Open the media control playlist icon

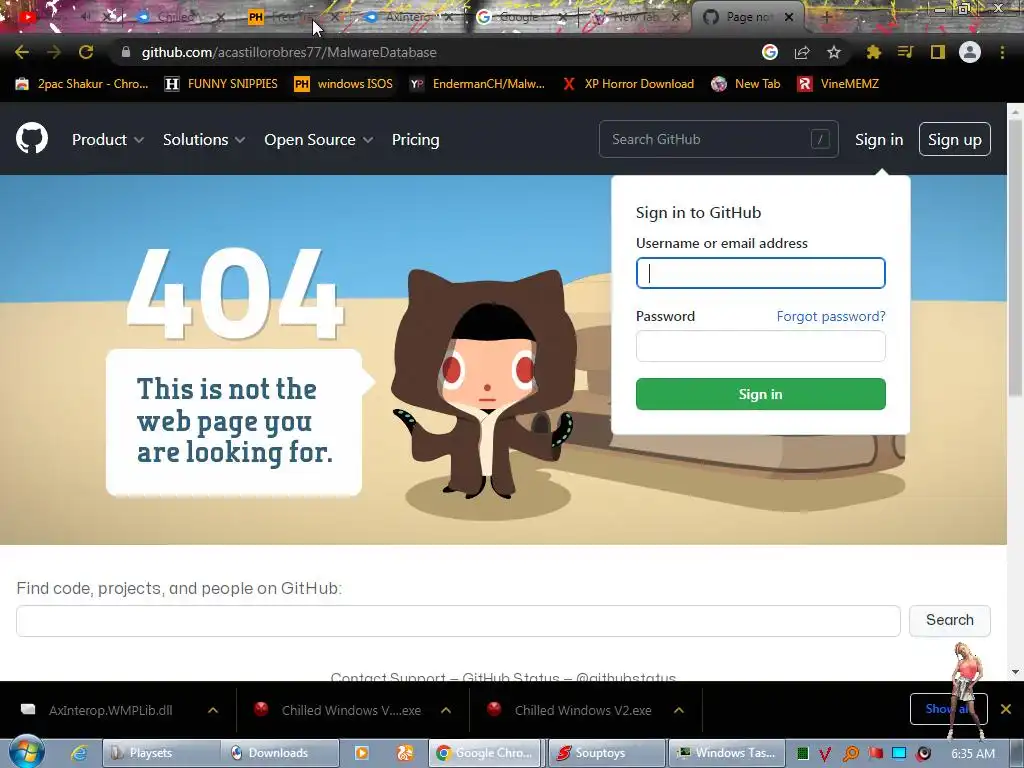click(x=905, y=52)
